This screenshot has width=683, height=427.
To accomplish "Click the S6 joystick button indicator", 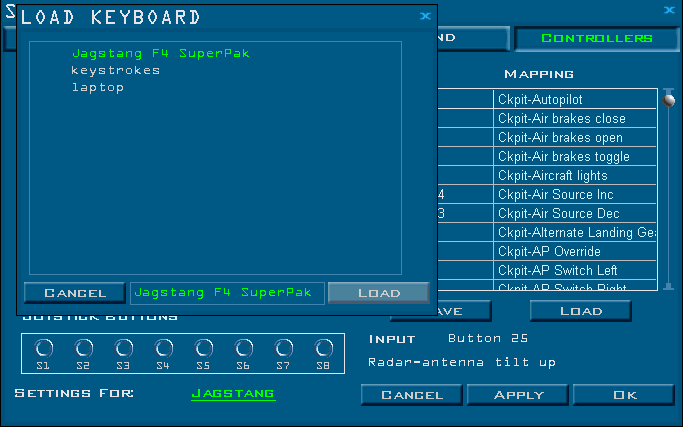I will point(243,348).
